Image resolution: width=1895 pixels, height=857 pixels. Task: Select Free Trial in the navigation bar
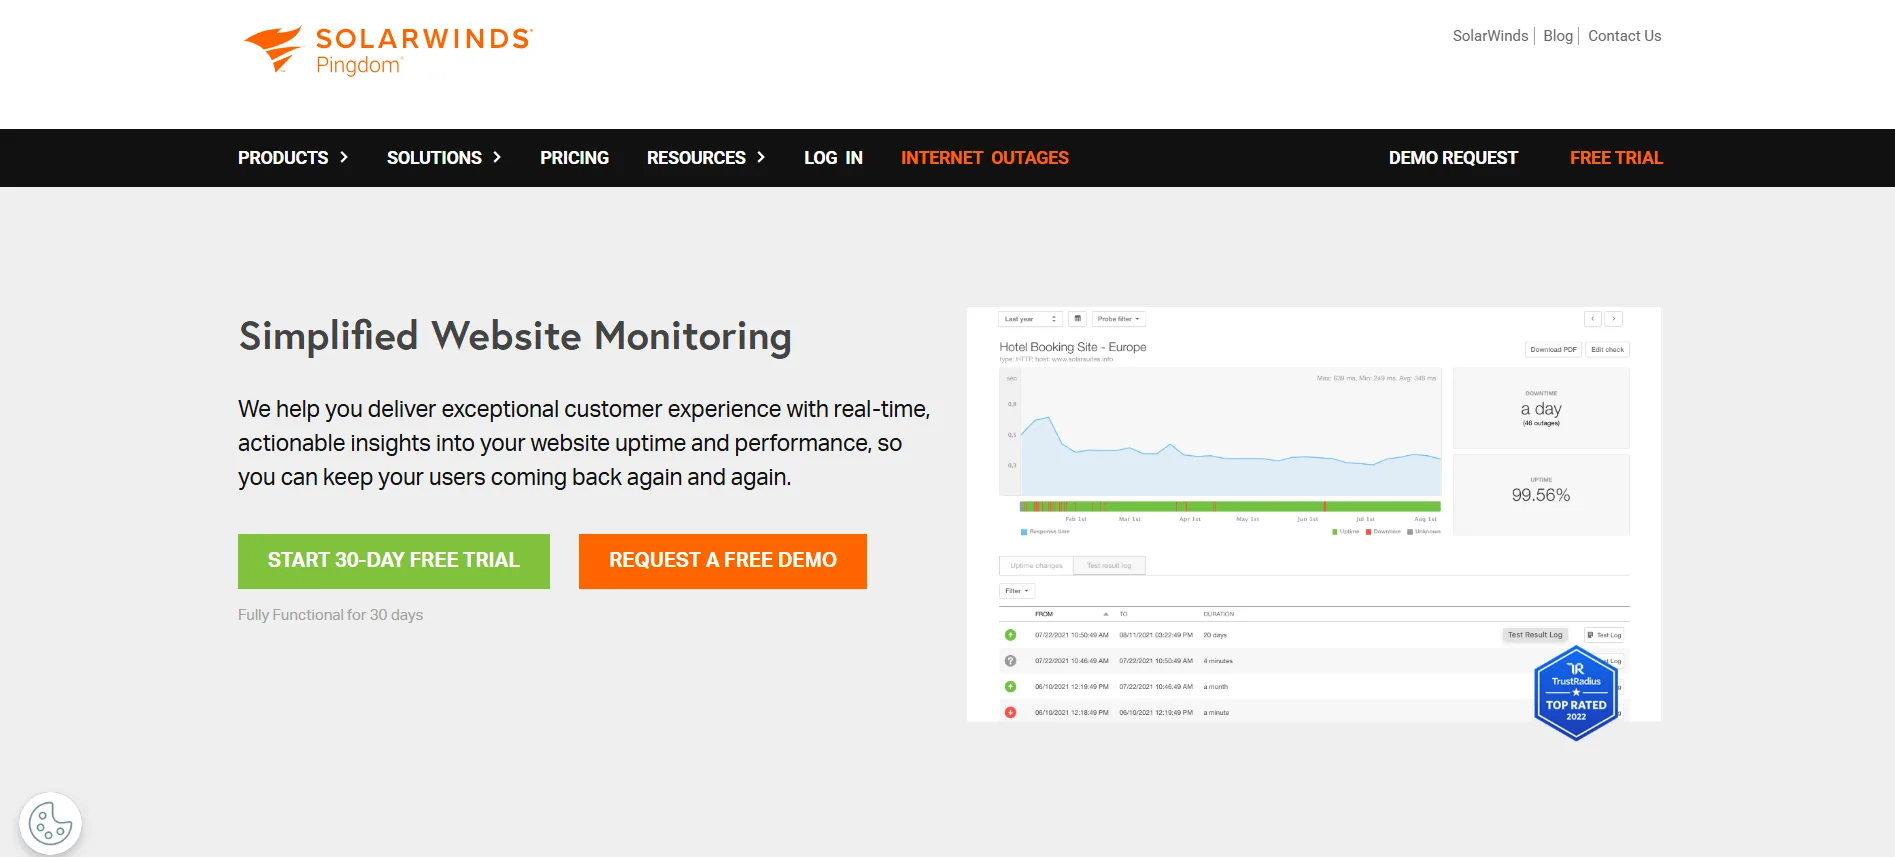pos(1615,158)
